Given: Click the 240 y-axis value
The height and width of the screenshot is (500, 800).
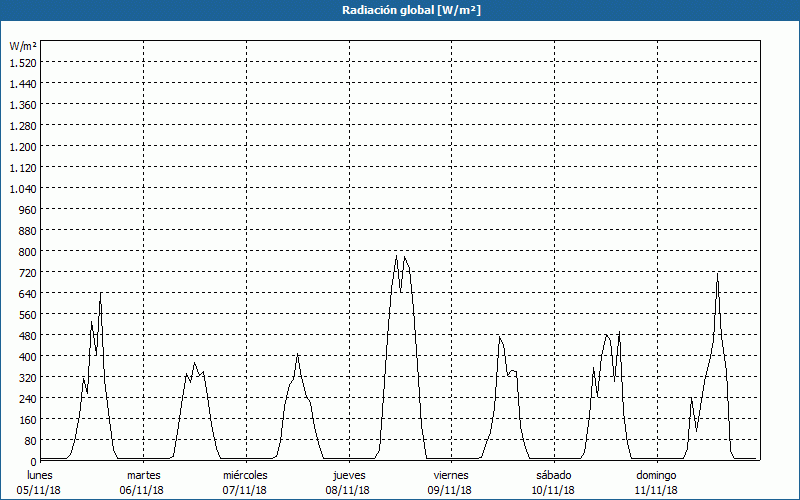Looking at the screenshot, I should (x=28, y=398).
